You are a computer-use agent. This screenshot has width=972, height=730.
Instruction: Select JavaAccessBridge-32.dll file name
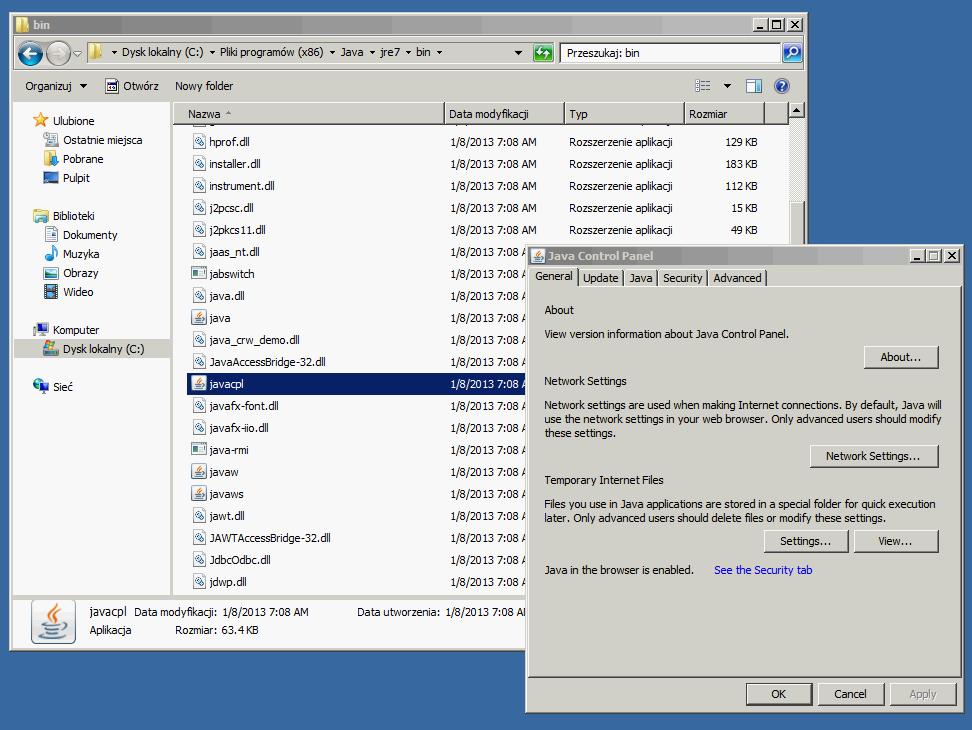coord(267,362)
